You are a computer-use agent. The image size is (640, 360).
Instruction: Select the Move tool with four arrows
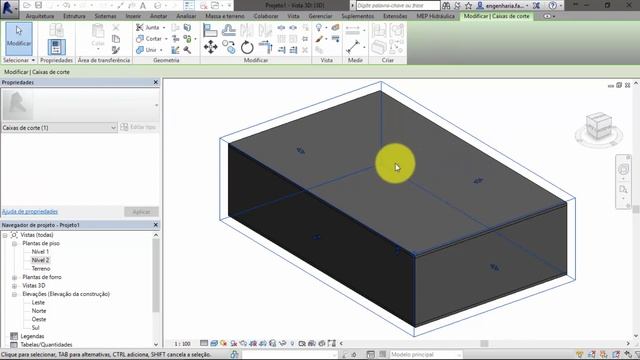(x=211, y=47)
